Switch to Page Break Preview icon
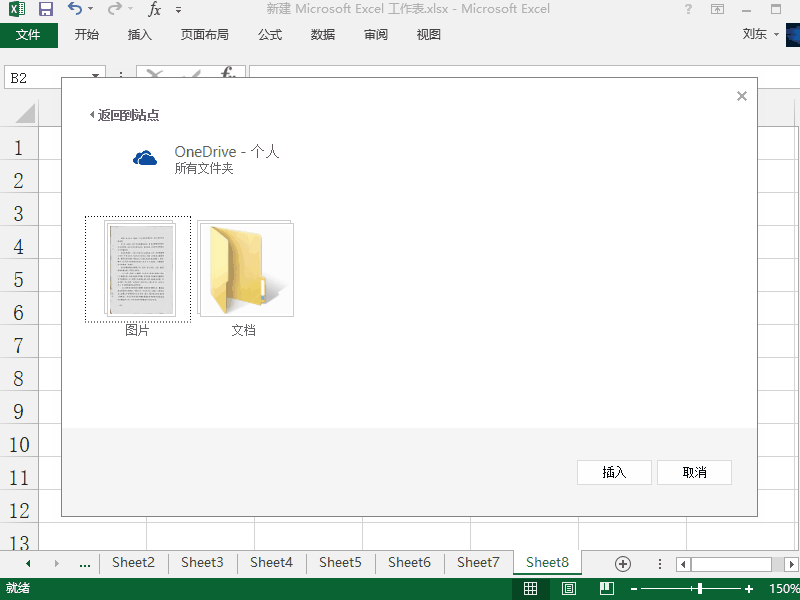800x600 pixels. [x=607, y=589]
